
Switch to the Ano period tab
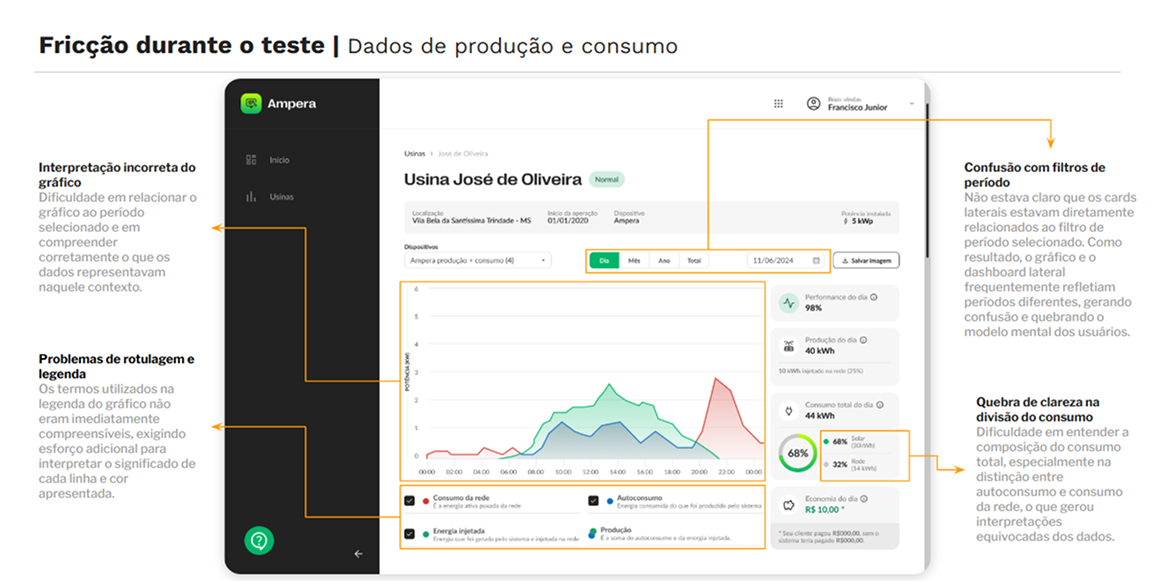click(x=664, y=261)
